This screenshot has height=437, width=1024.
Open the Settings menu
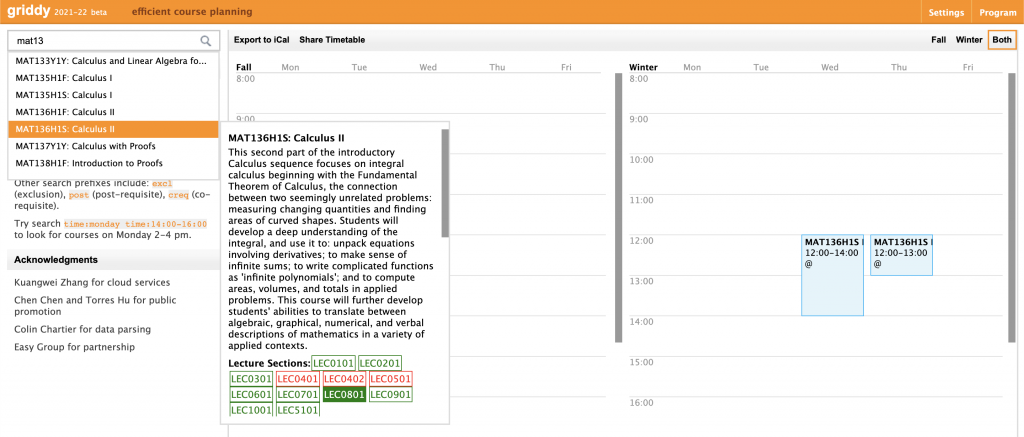click(x=946, y=12)
